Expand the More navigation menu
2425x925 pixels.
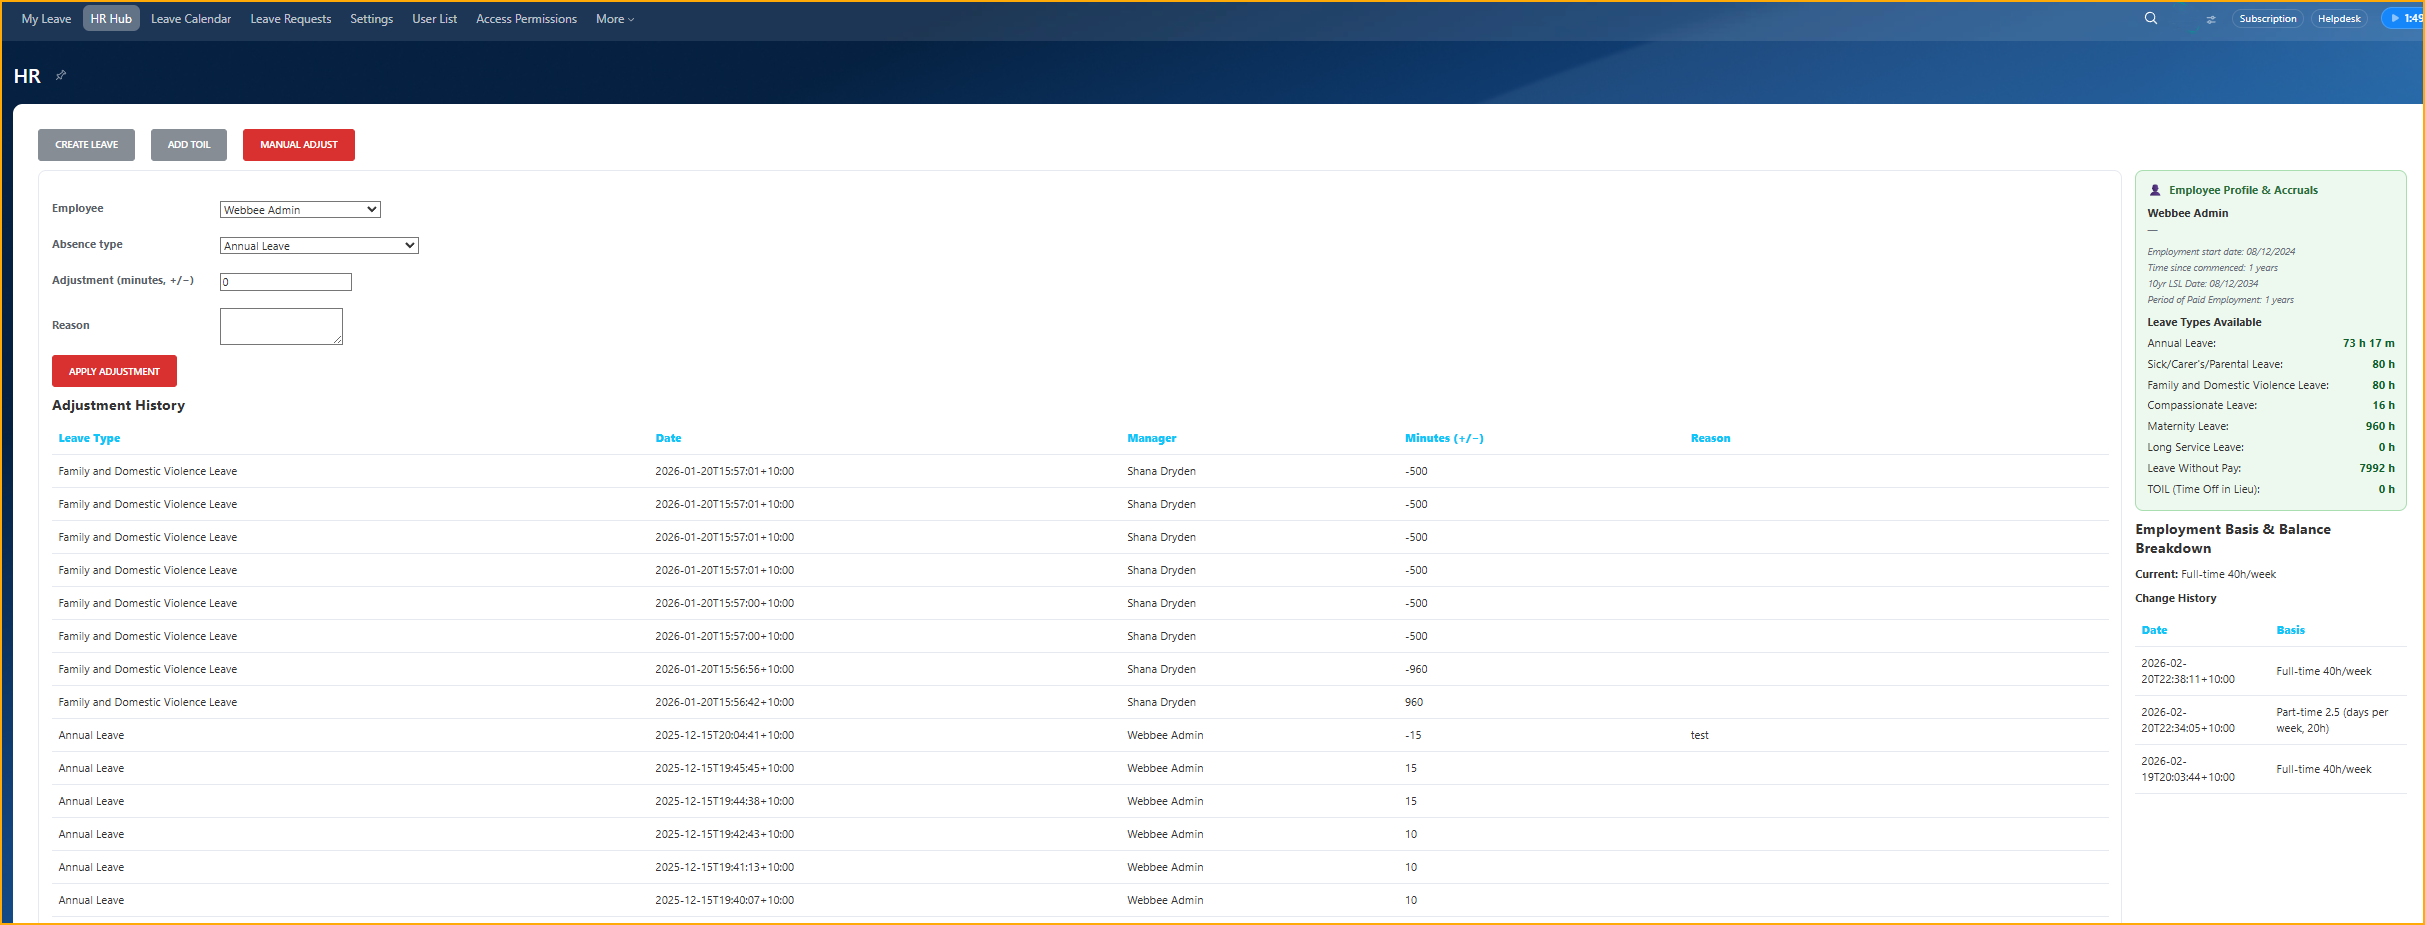click(614, 19)
